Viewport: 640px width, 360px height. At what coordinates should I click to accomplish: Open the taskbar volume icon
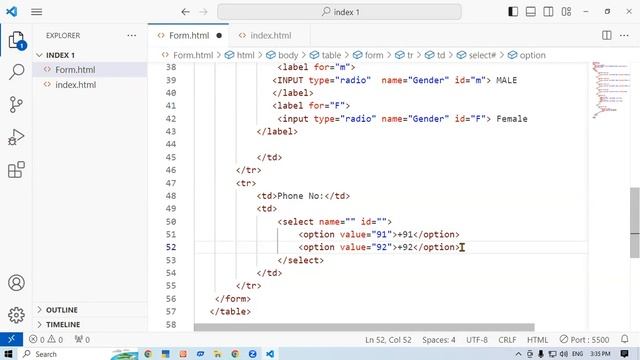(564, 354)
